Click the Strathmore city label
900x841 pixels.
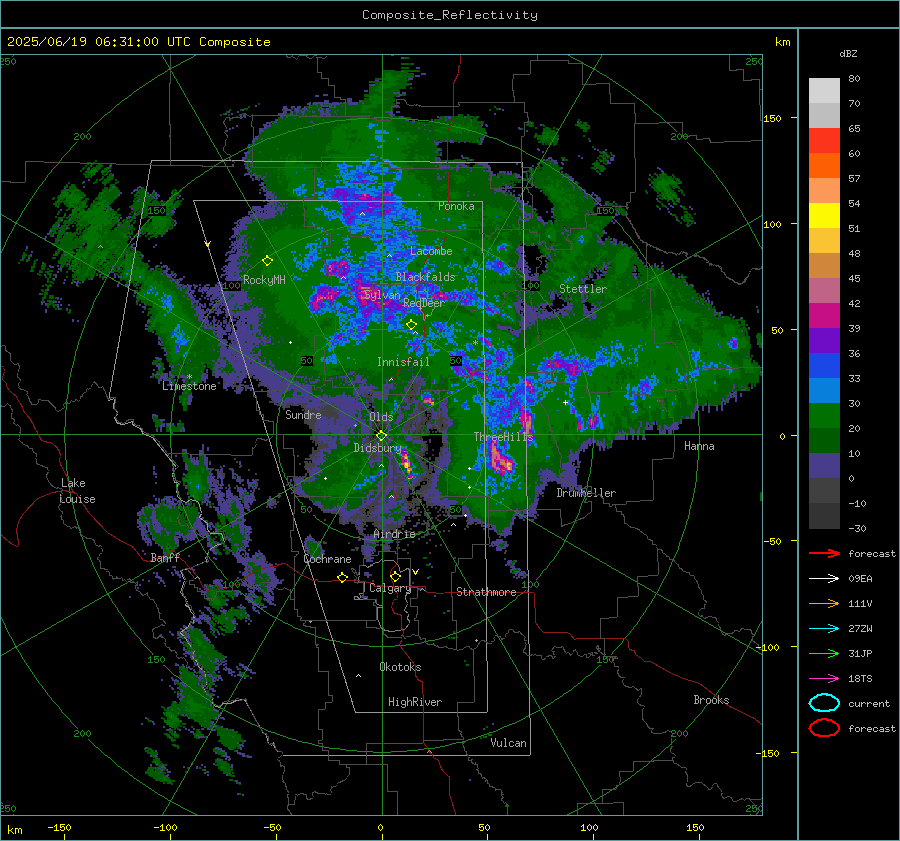click(486, 592)
